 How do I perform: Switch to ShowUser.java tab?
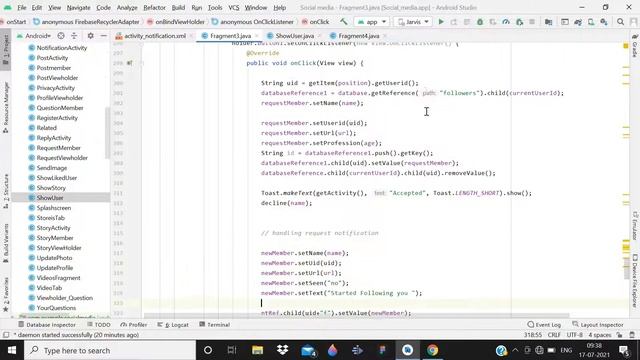(294, 36)
